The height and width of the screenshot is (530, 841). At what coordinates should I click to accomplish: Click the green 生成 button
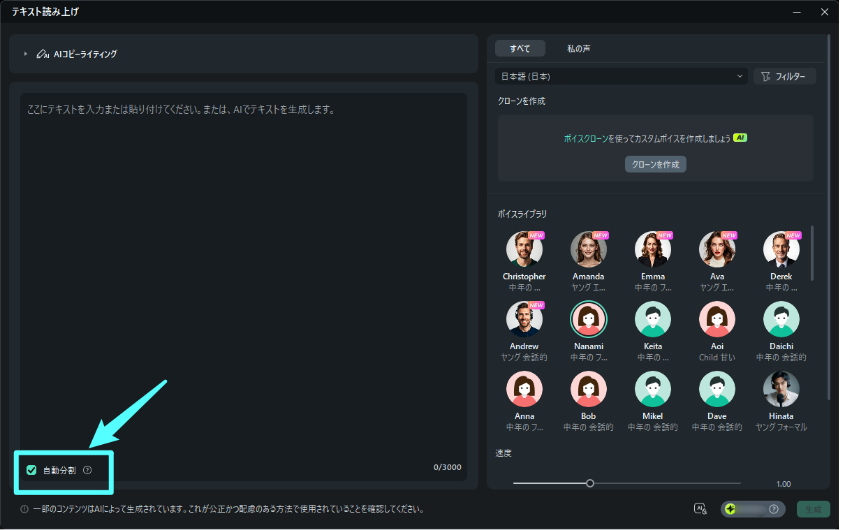tap(813, 509)
